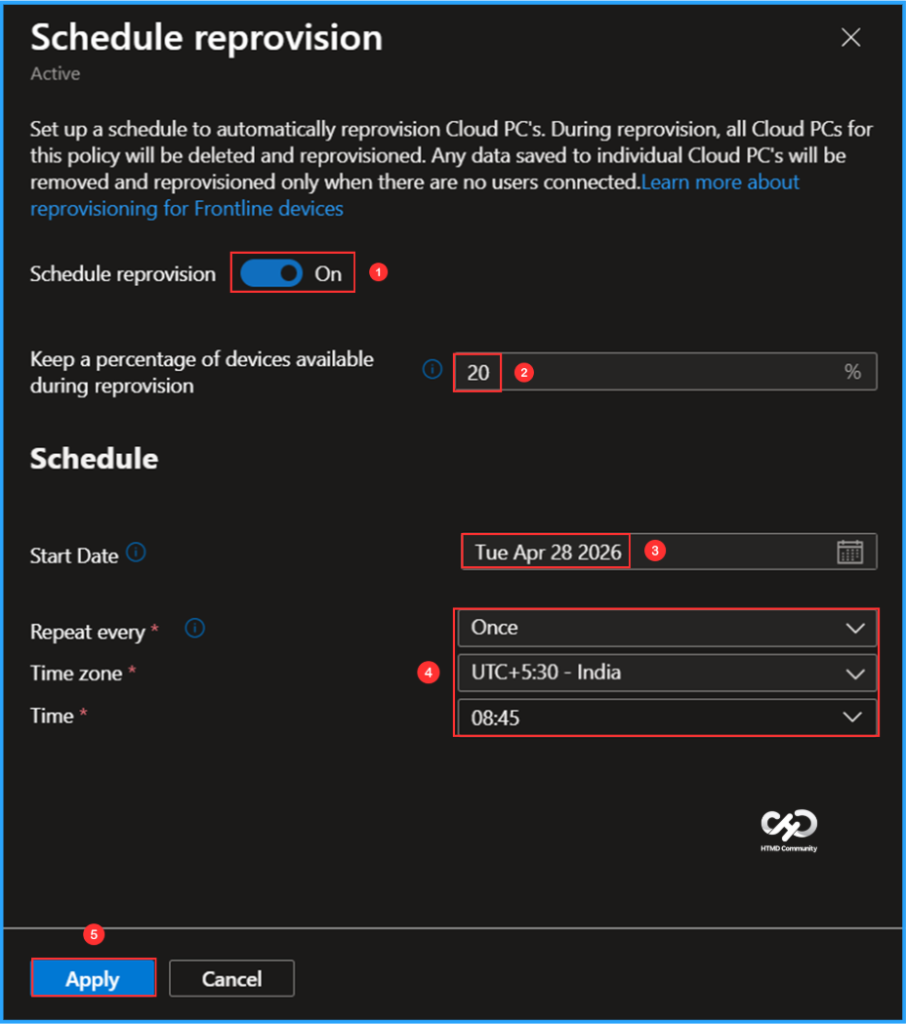Dismiss the panel using the X icon
The width and height of the screenshot is (906, 1024).
coord(850,37)
